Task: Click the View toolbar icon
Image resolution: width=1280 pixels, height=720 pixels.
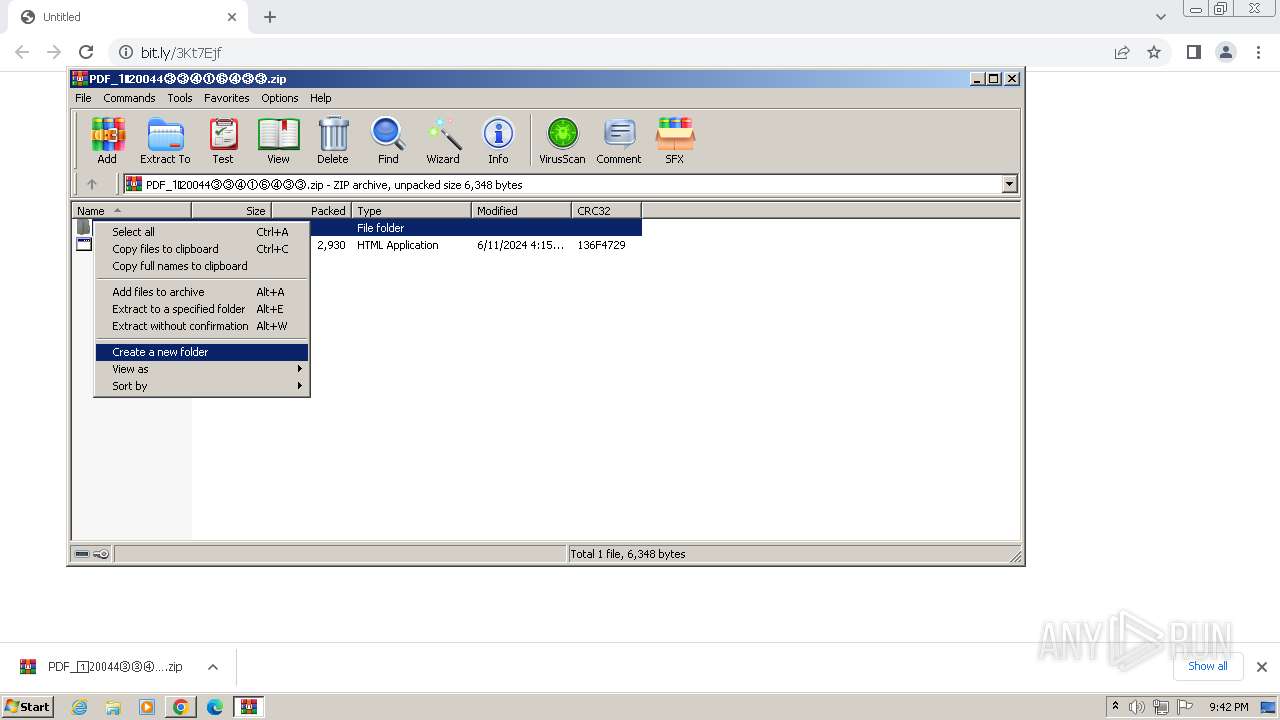Action: [x=278, y=141]
